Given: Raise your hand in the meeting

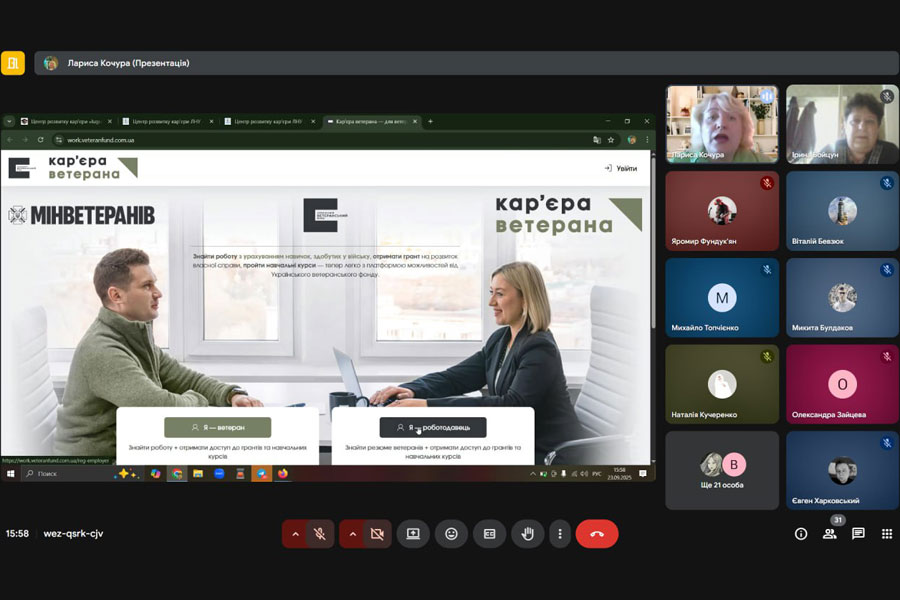Looking at the screenshot, I should coord(527,534).
